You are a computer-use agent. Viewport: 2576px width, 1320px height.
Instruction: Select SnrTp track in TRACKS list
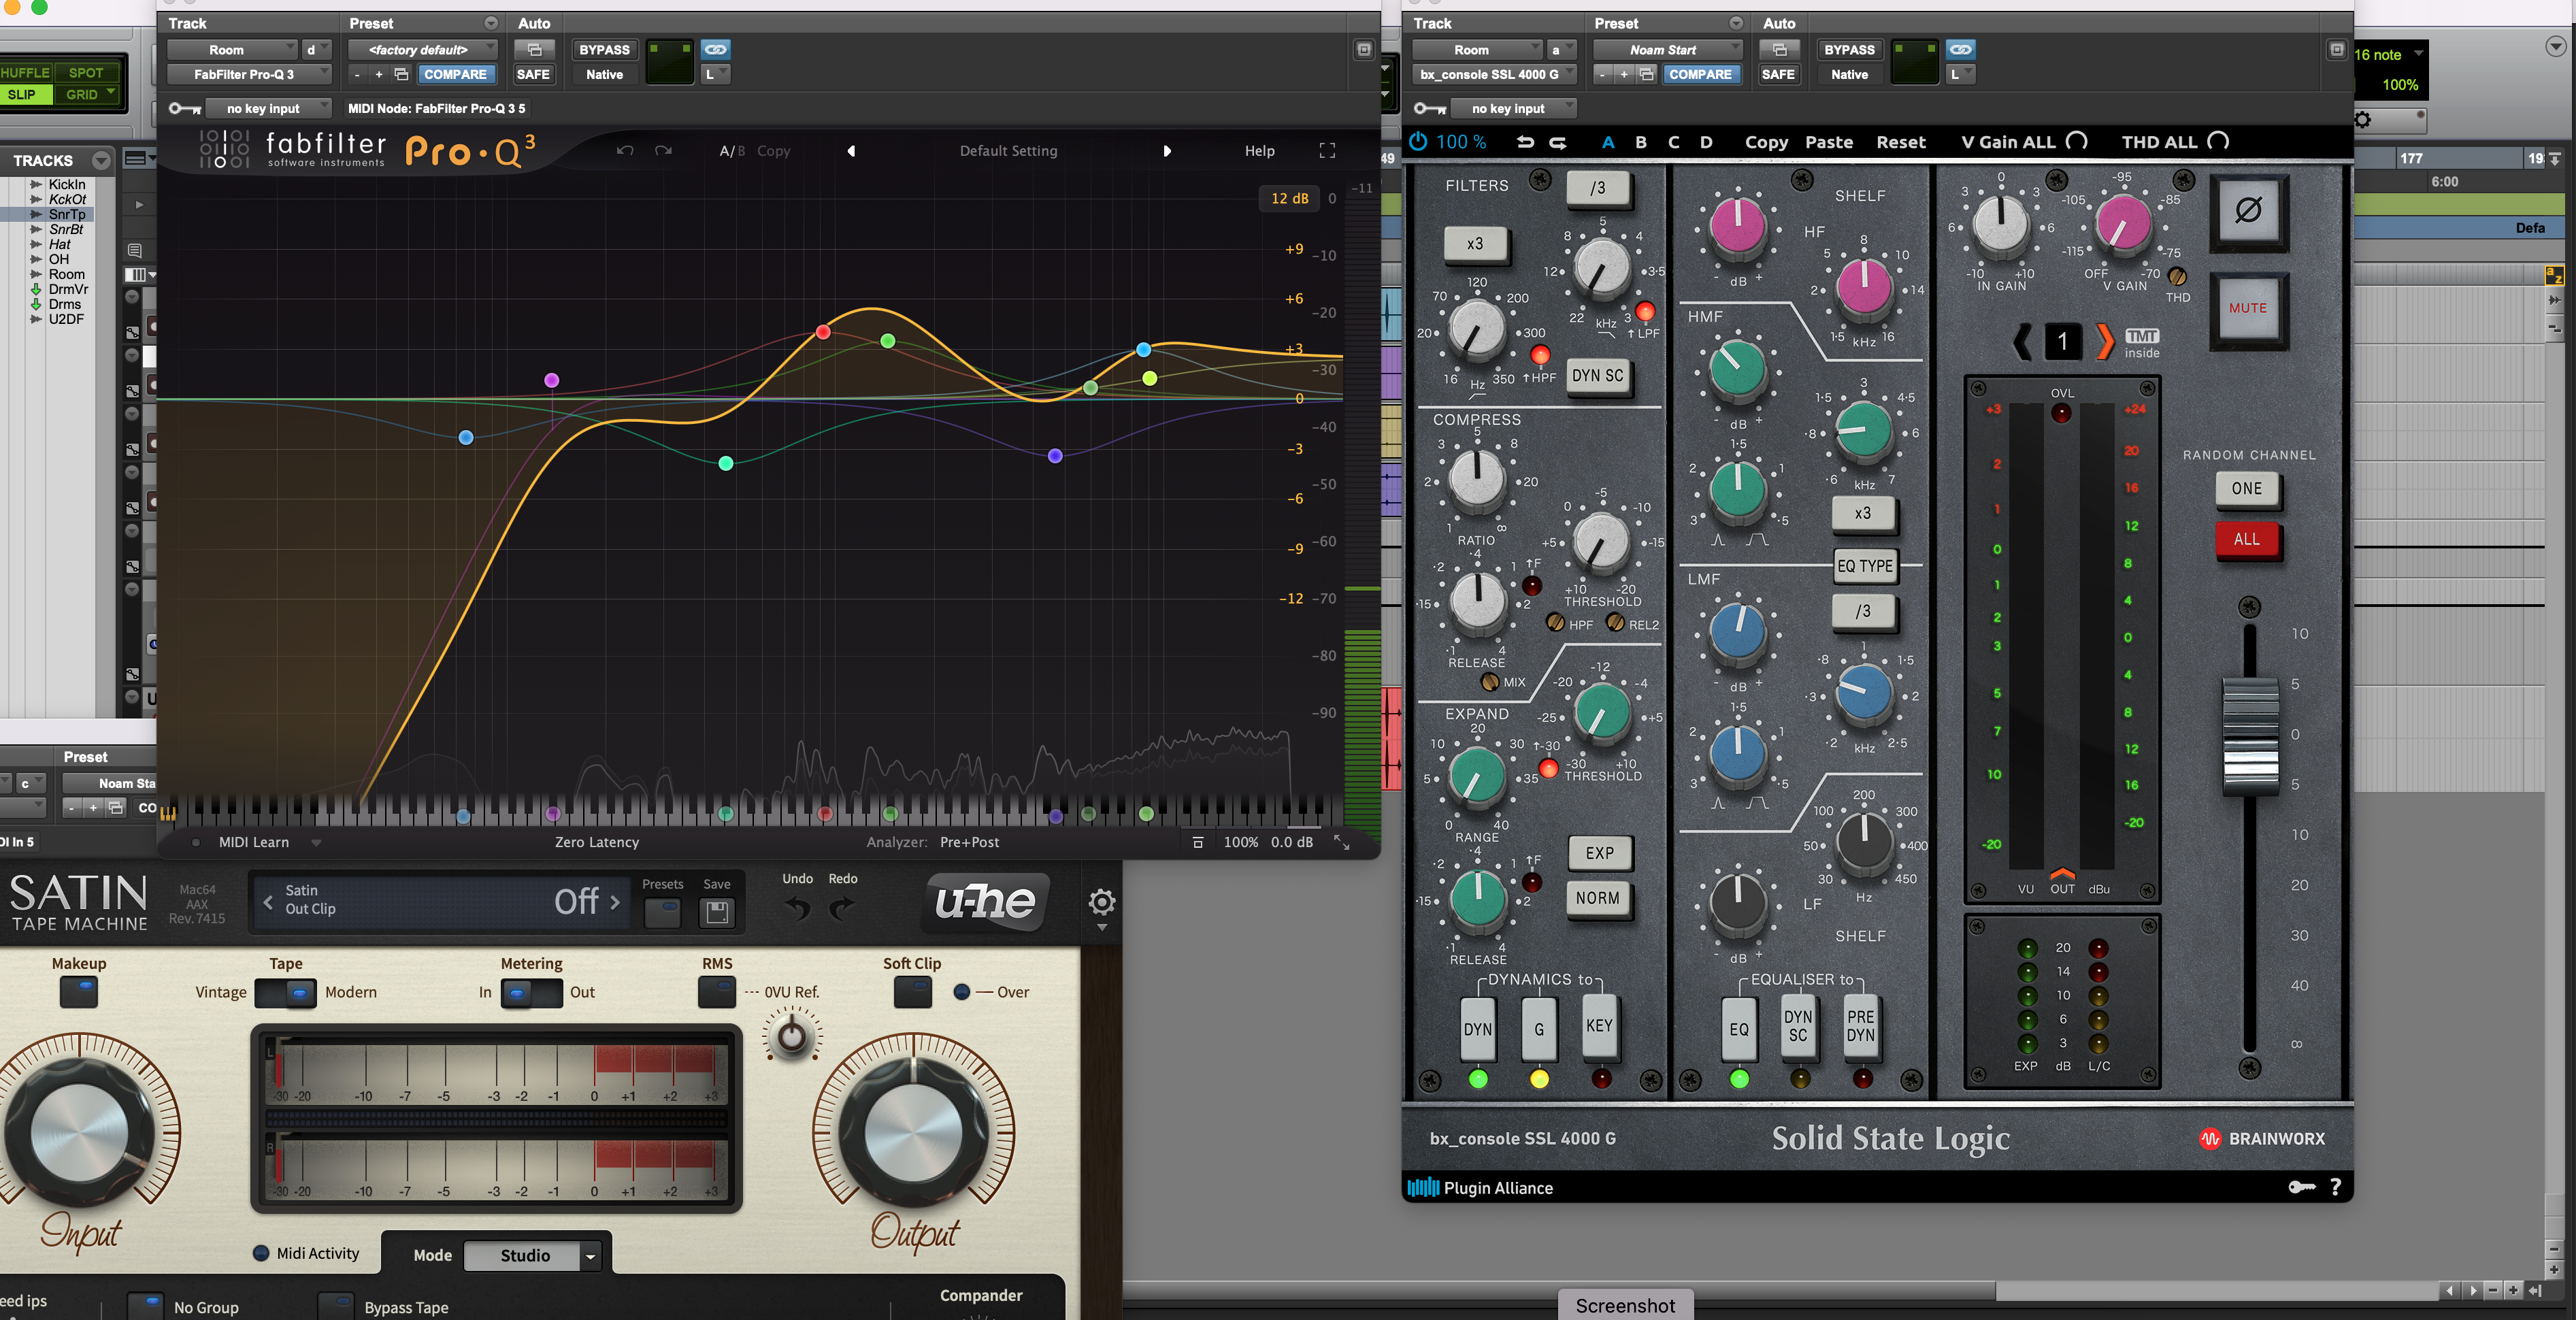click(66, 214)
